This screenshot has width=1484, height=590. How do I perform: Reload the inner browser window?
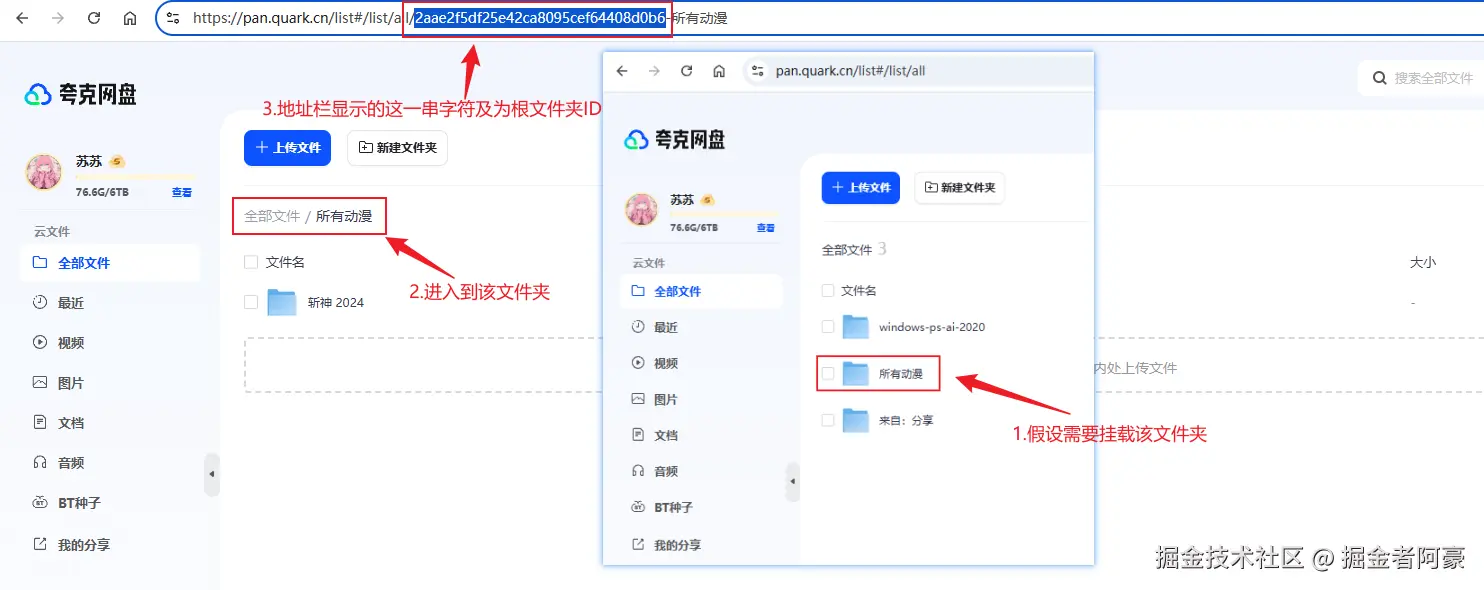[x=686, y=71]
